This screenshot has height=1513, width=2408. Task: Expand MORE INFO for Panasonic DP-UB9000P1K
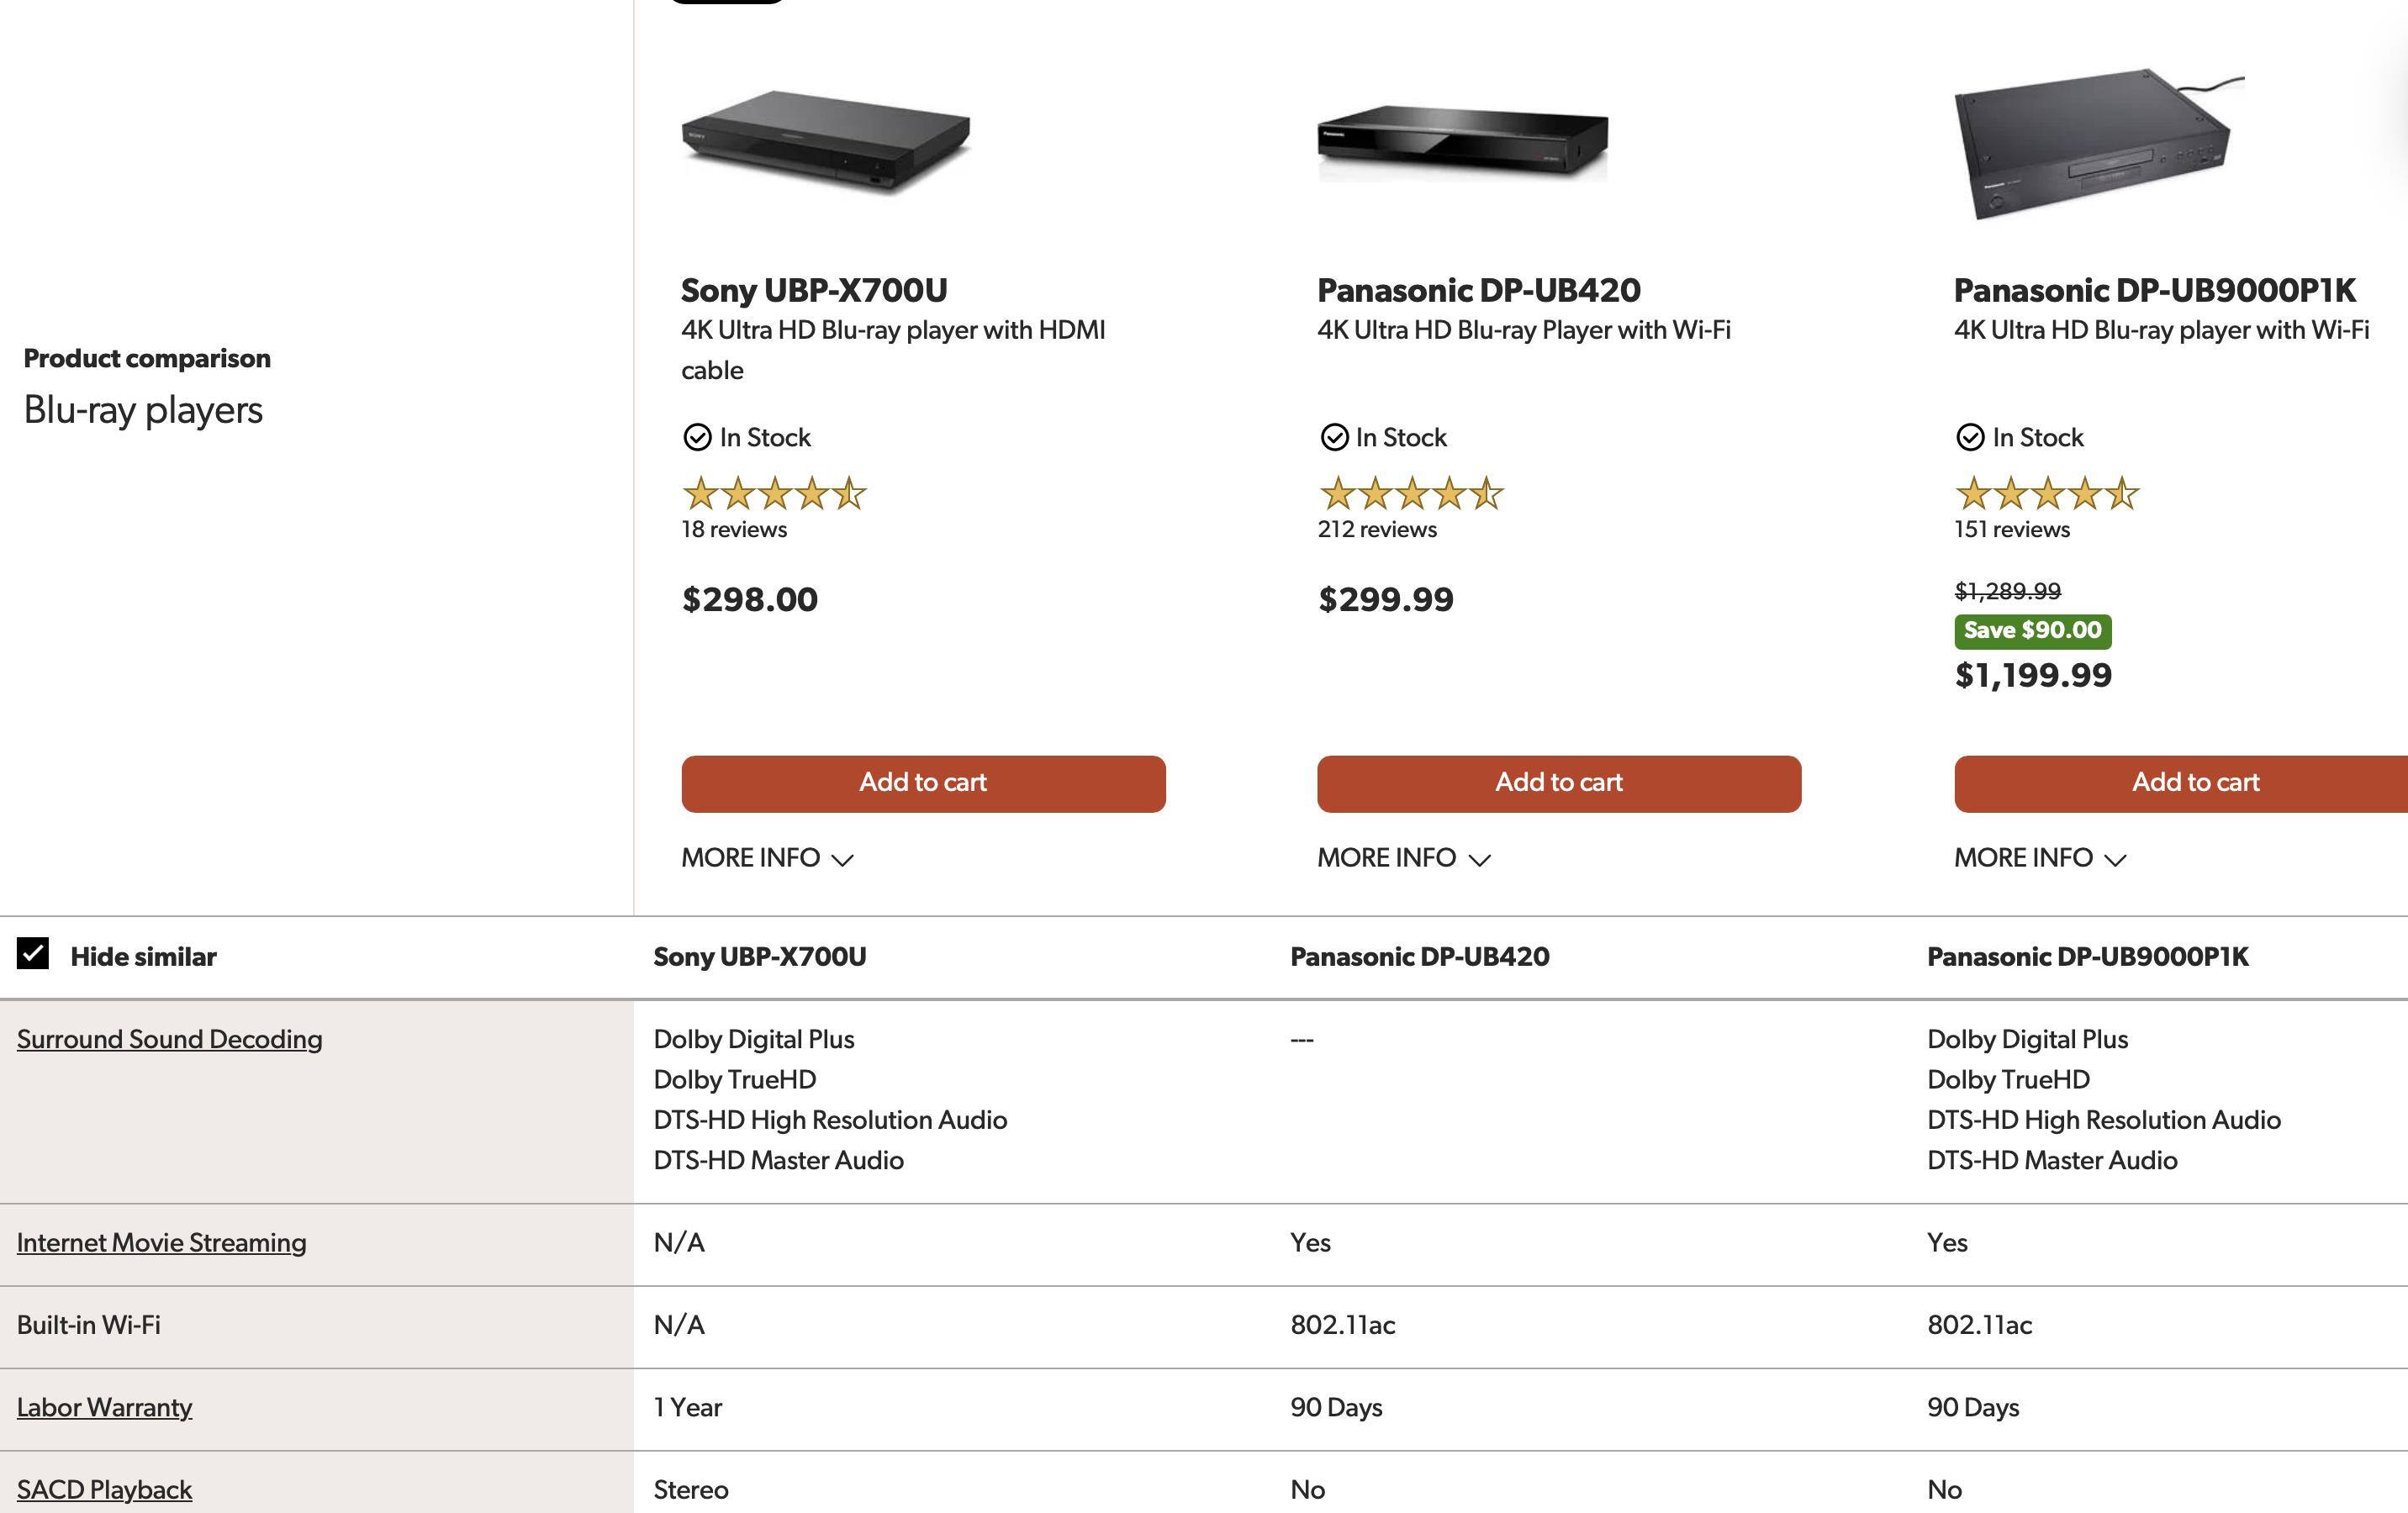tap(2039, 858)
